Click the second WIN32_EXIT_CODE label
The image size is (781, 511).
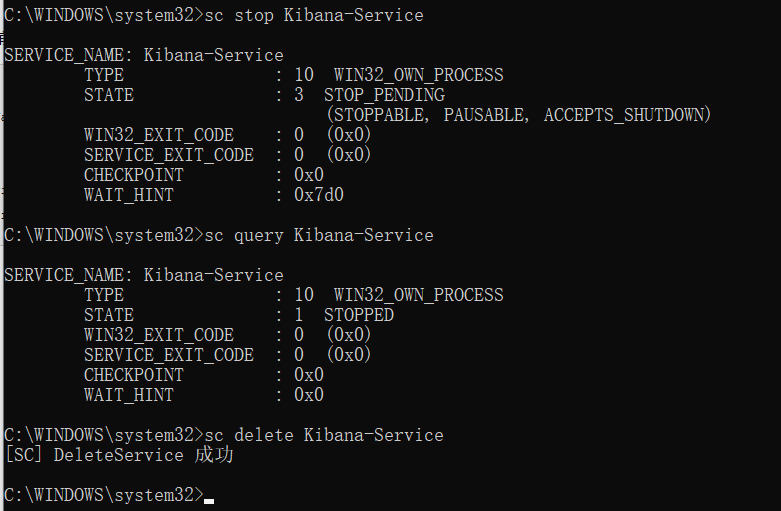click(x=159, y=335)
